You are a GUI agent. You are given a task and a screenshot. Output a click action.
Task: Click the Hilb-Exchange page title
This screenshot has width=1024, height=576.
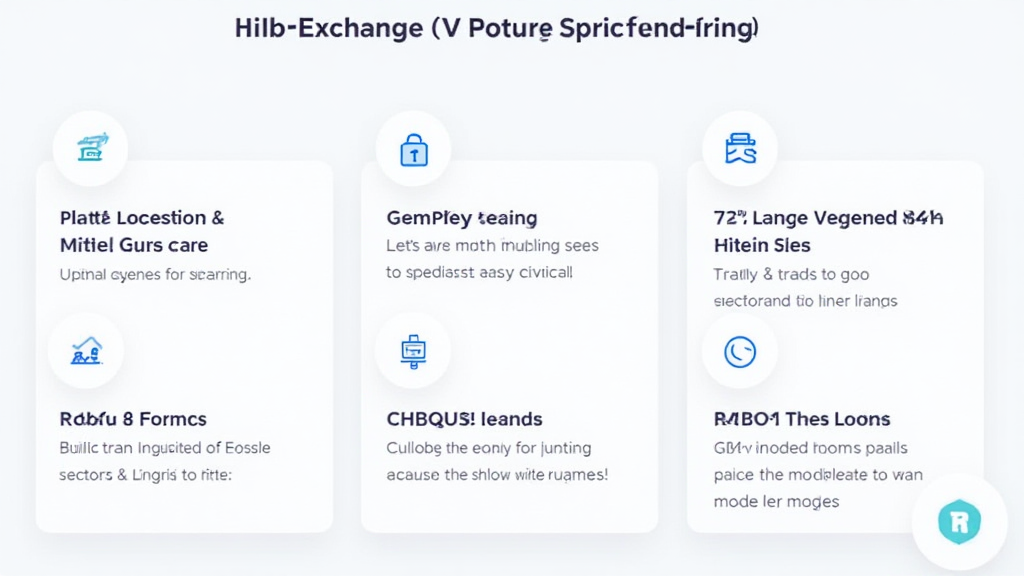497,29
